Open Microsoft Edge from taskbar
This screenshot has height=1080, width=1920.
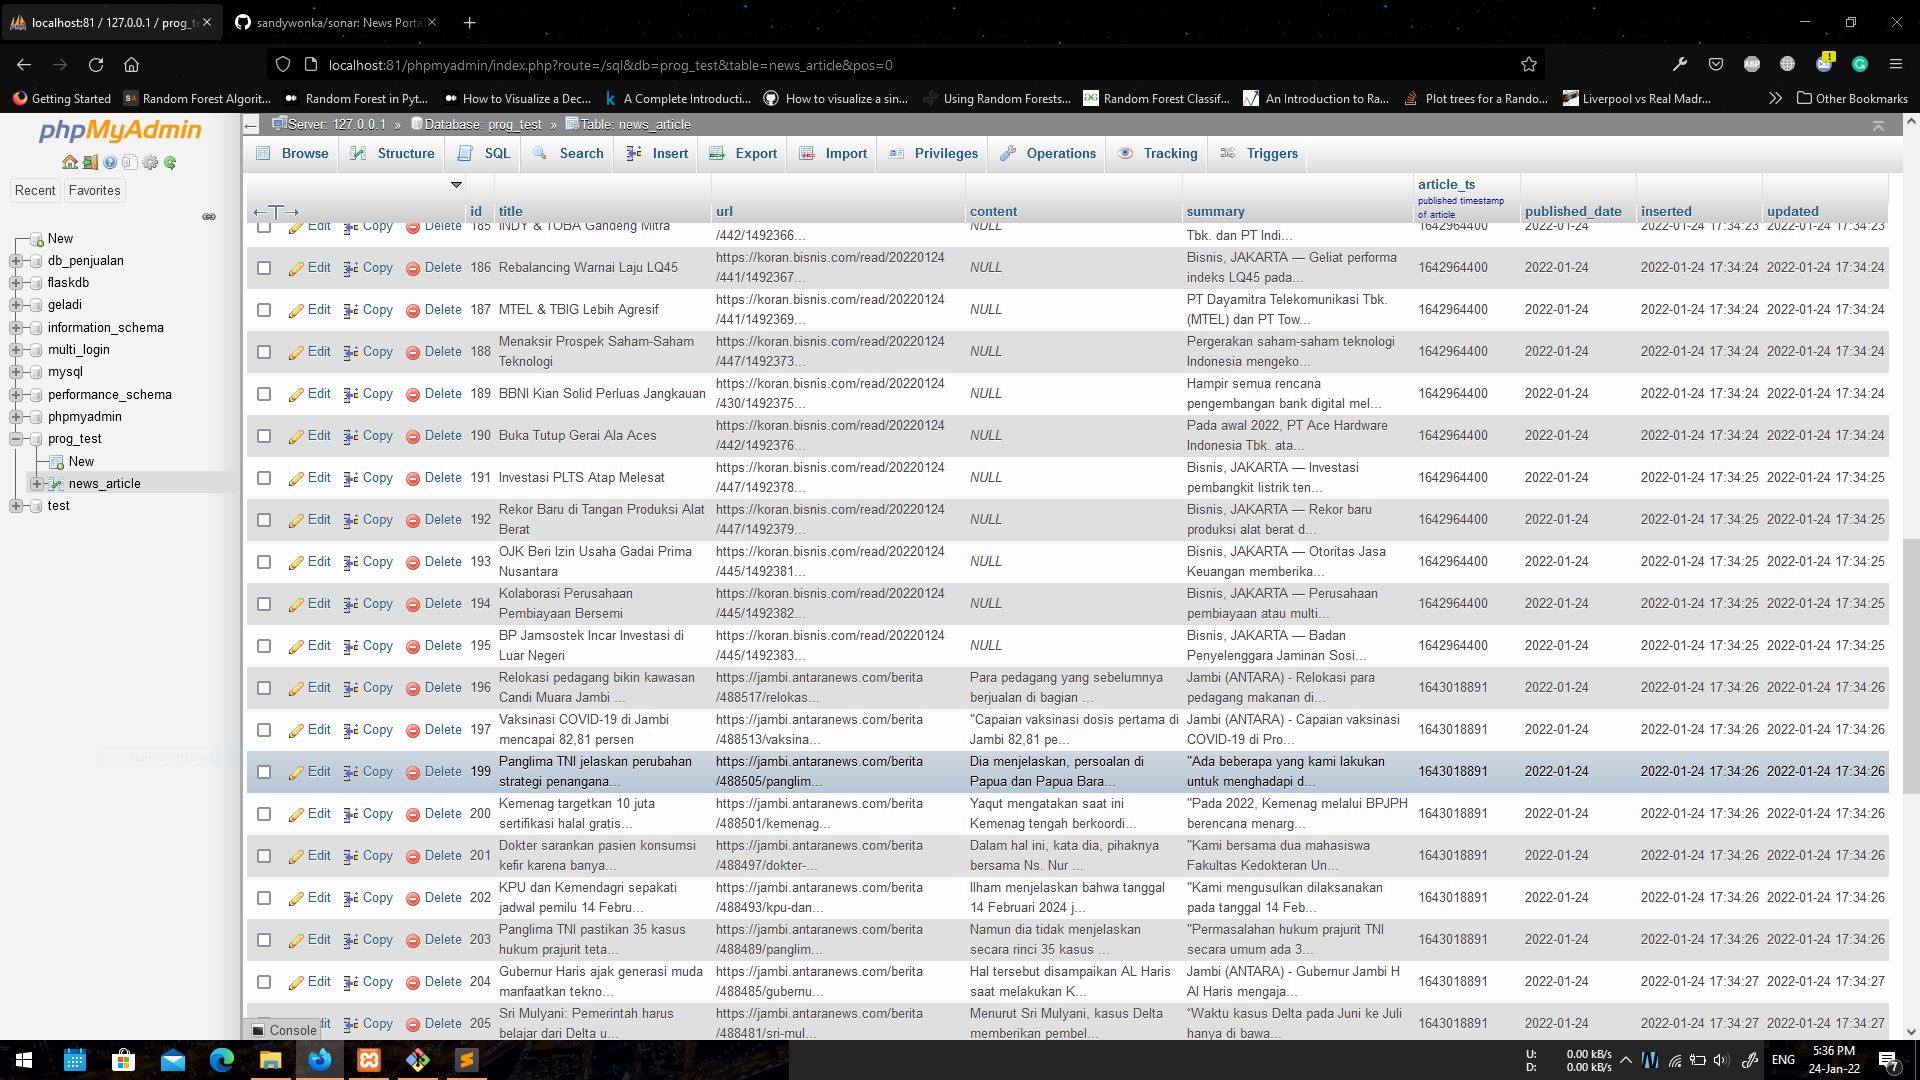pyautogui.click(x=222, y=1060)
